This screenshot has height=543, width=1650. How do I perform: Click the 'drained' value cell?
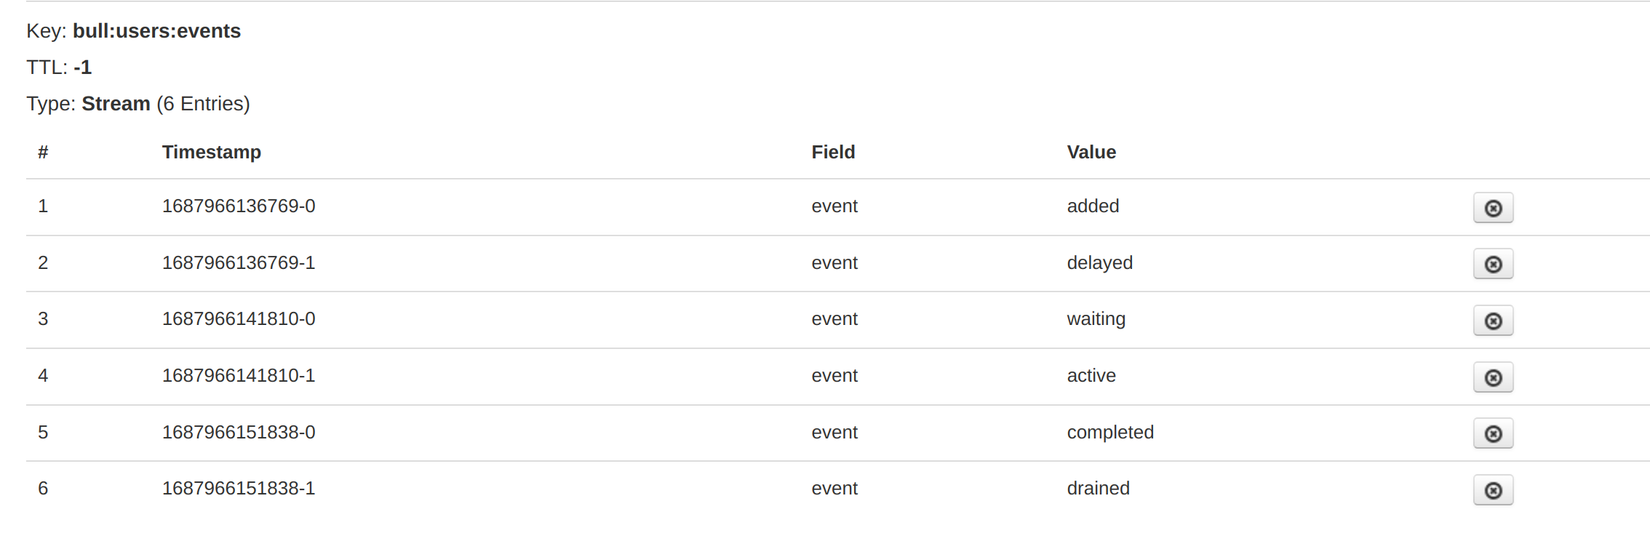point(1097,489)
